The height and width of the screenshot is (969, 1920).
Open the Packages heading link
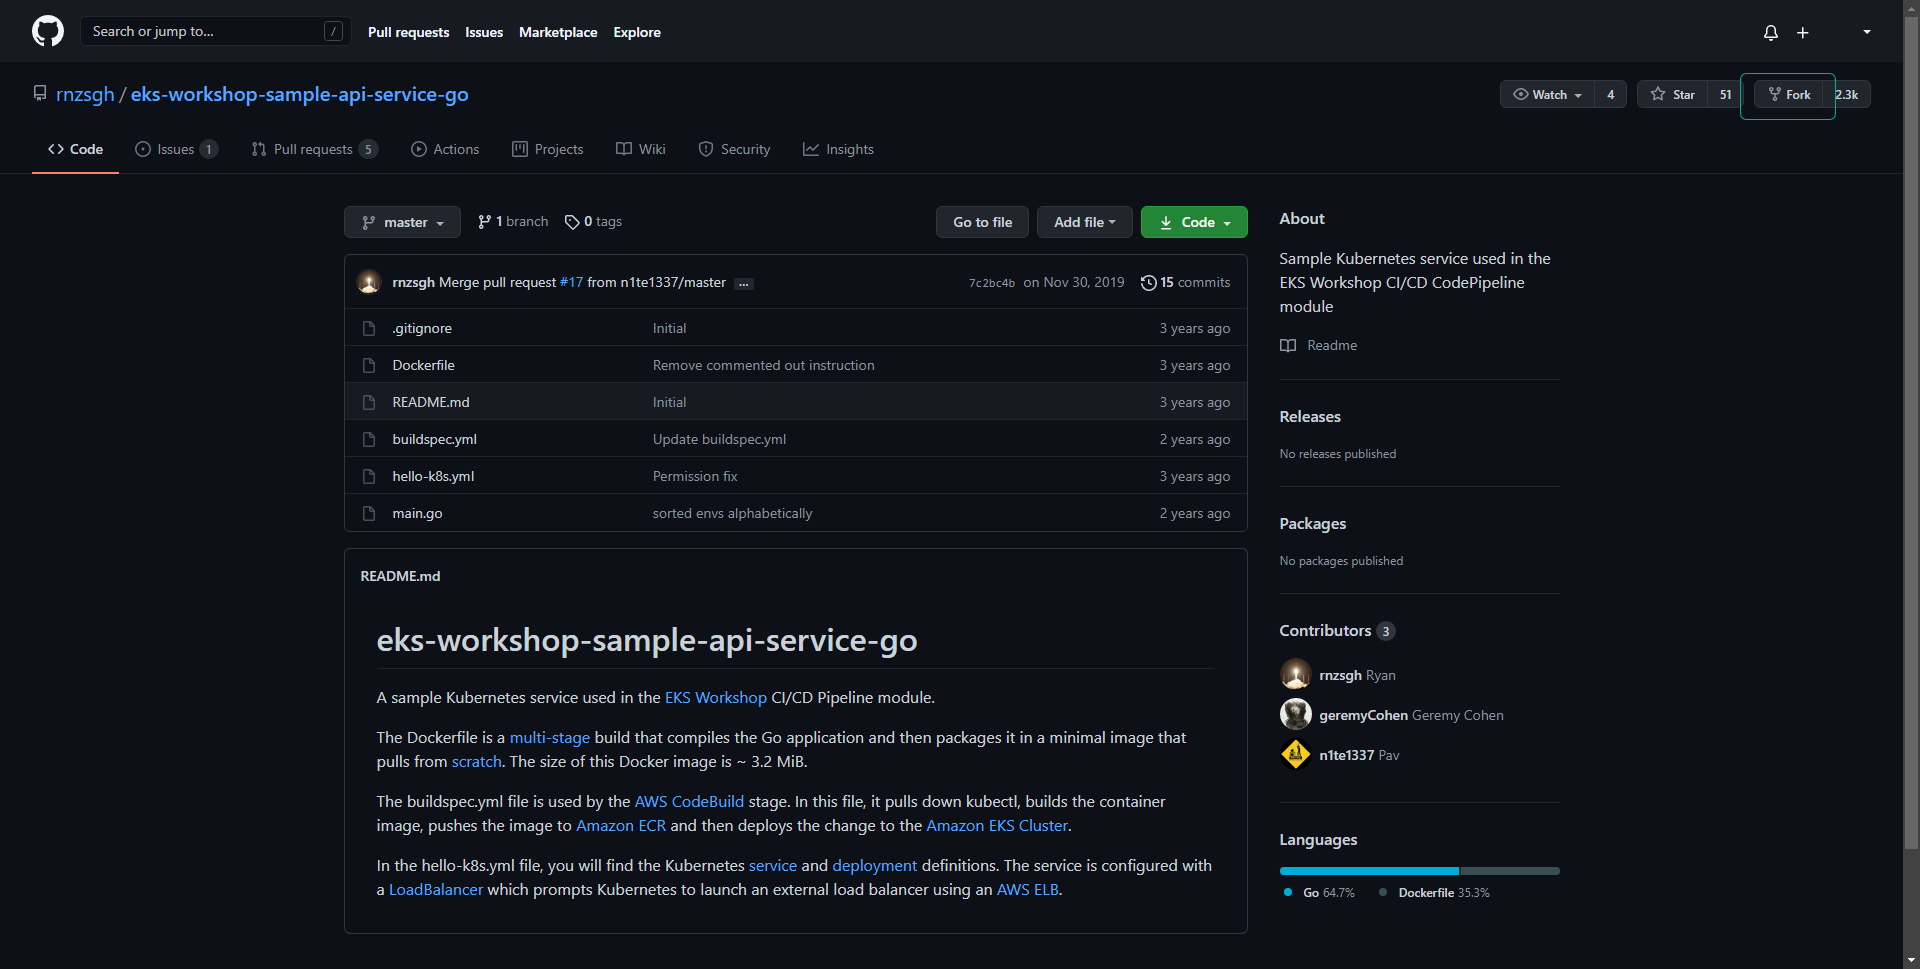pos(1313,523)
